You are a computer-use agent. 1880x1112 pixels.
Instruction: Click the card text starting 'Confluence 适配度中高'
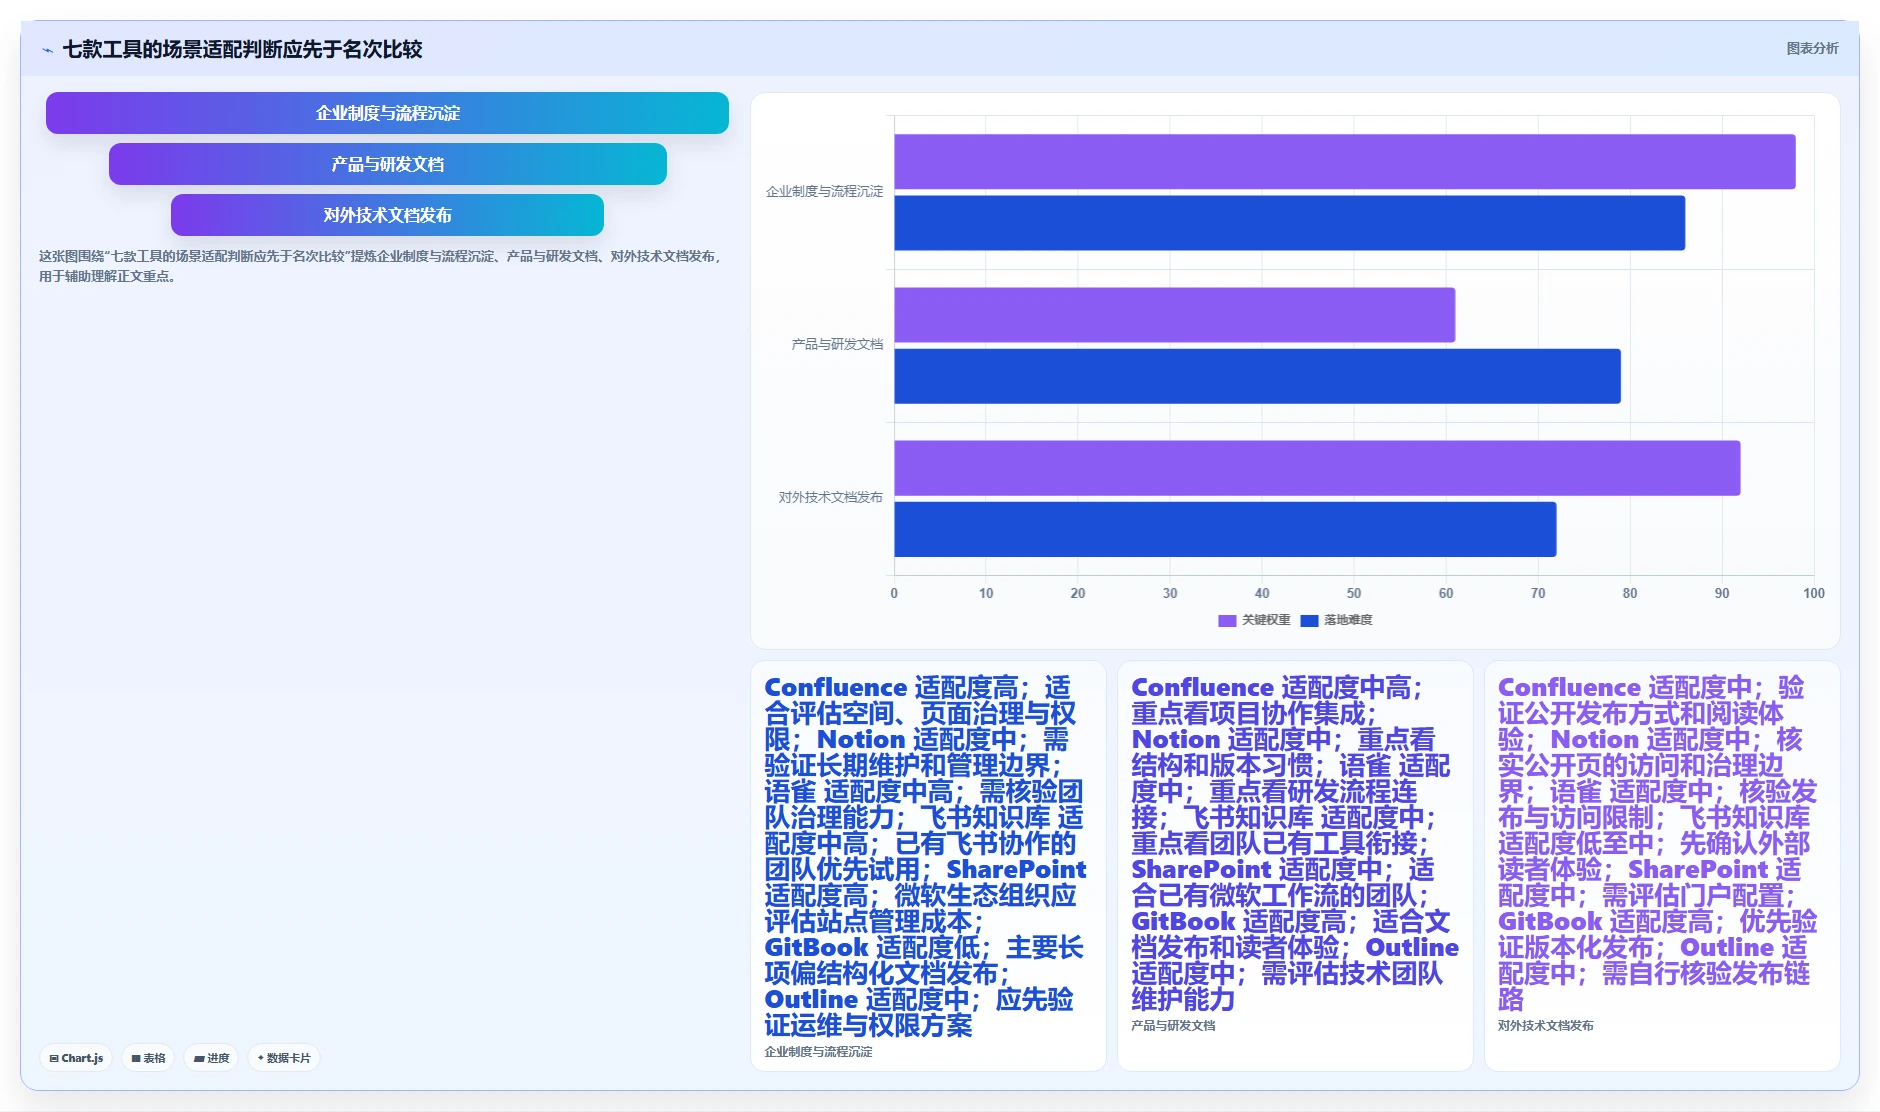[x=1294, y=843]
